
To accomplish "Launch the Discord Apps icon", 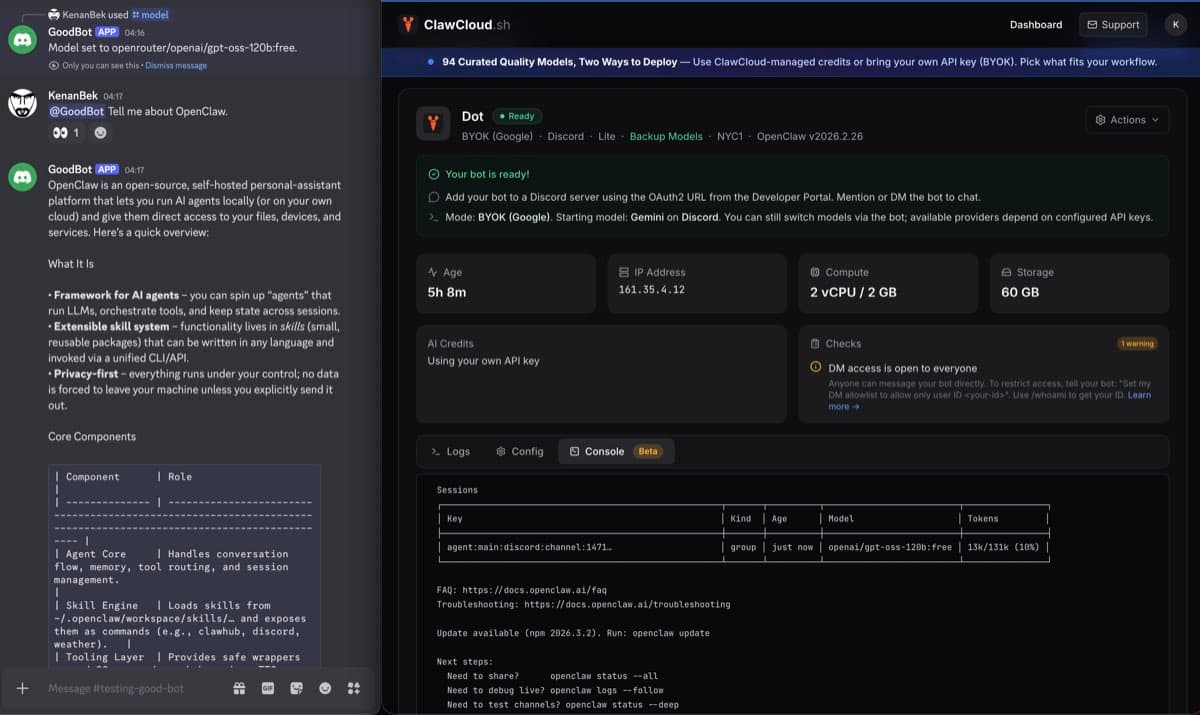I will 352,688.
